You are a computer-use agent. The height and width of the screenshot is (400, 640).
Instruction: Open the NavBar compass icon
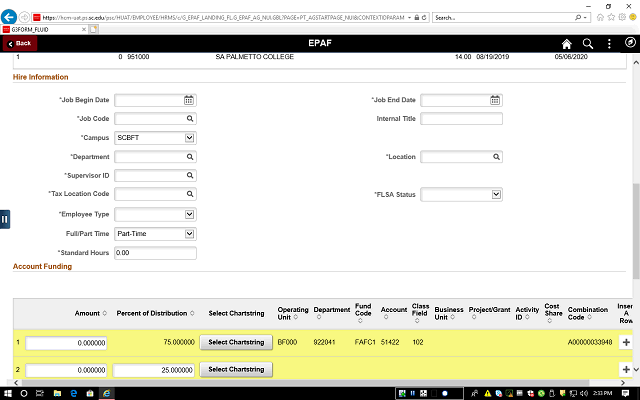[630, 42]
